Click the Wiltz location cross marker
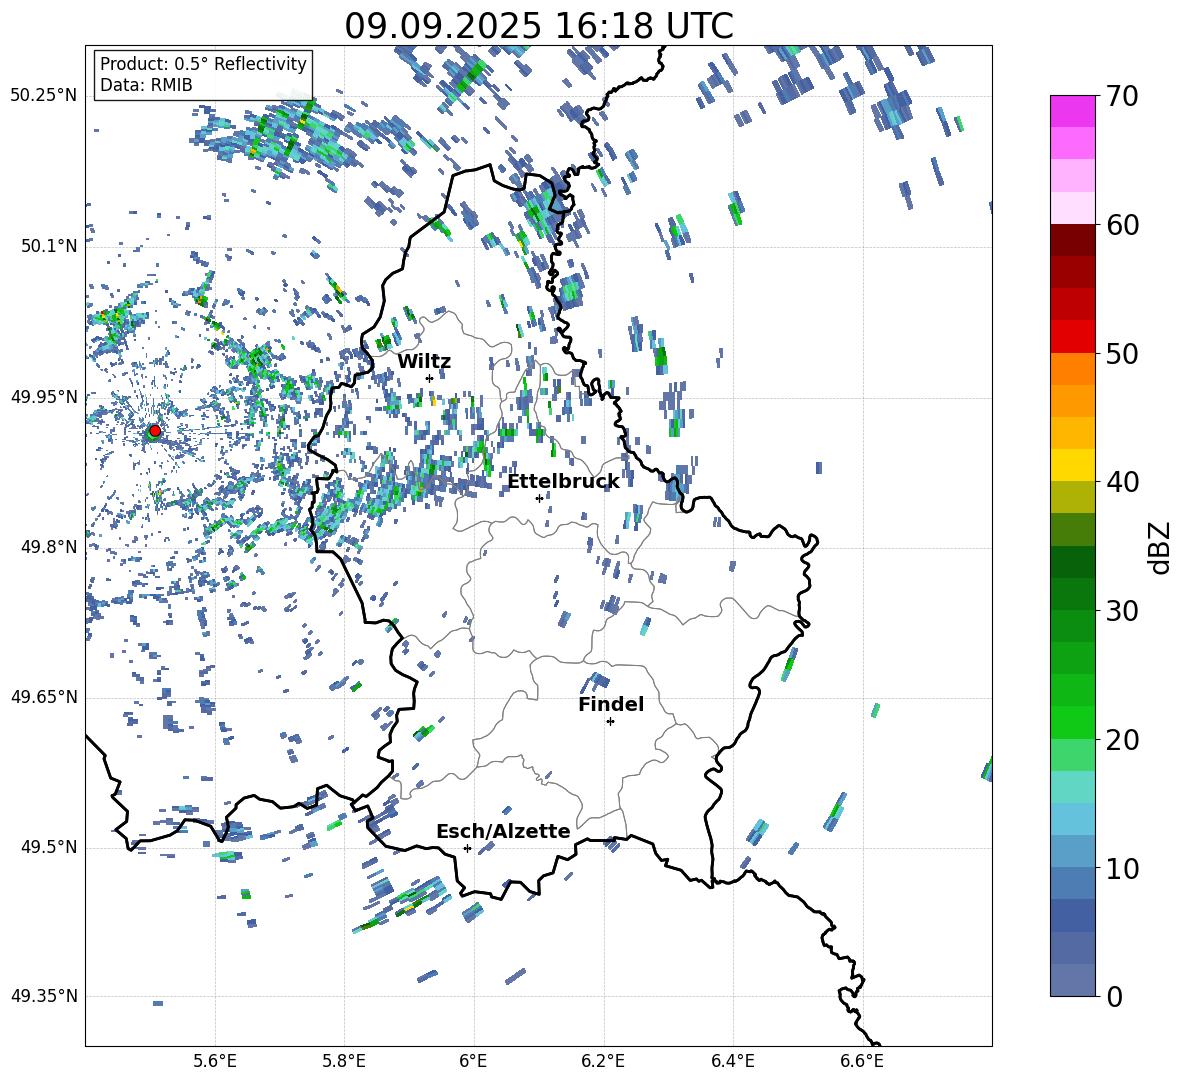 click(429, 378)
